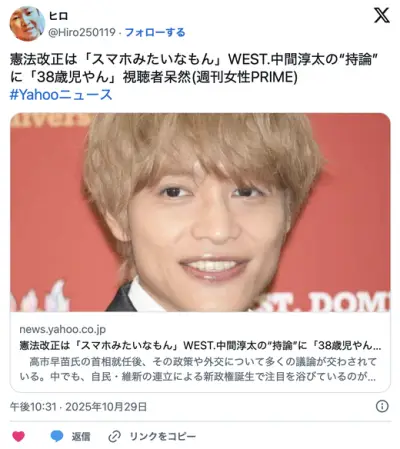
Task: Open the @Hiro250119 handle
Action: [x=82, y=32]
